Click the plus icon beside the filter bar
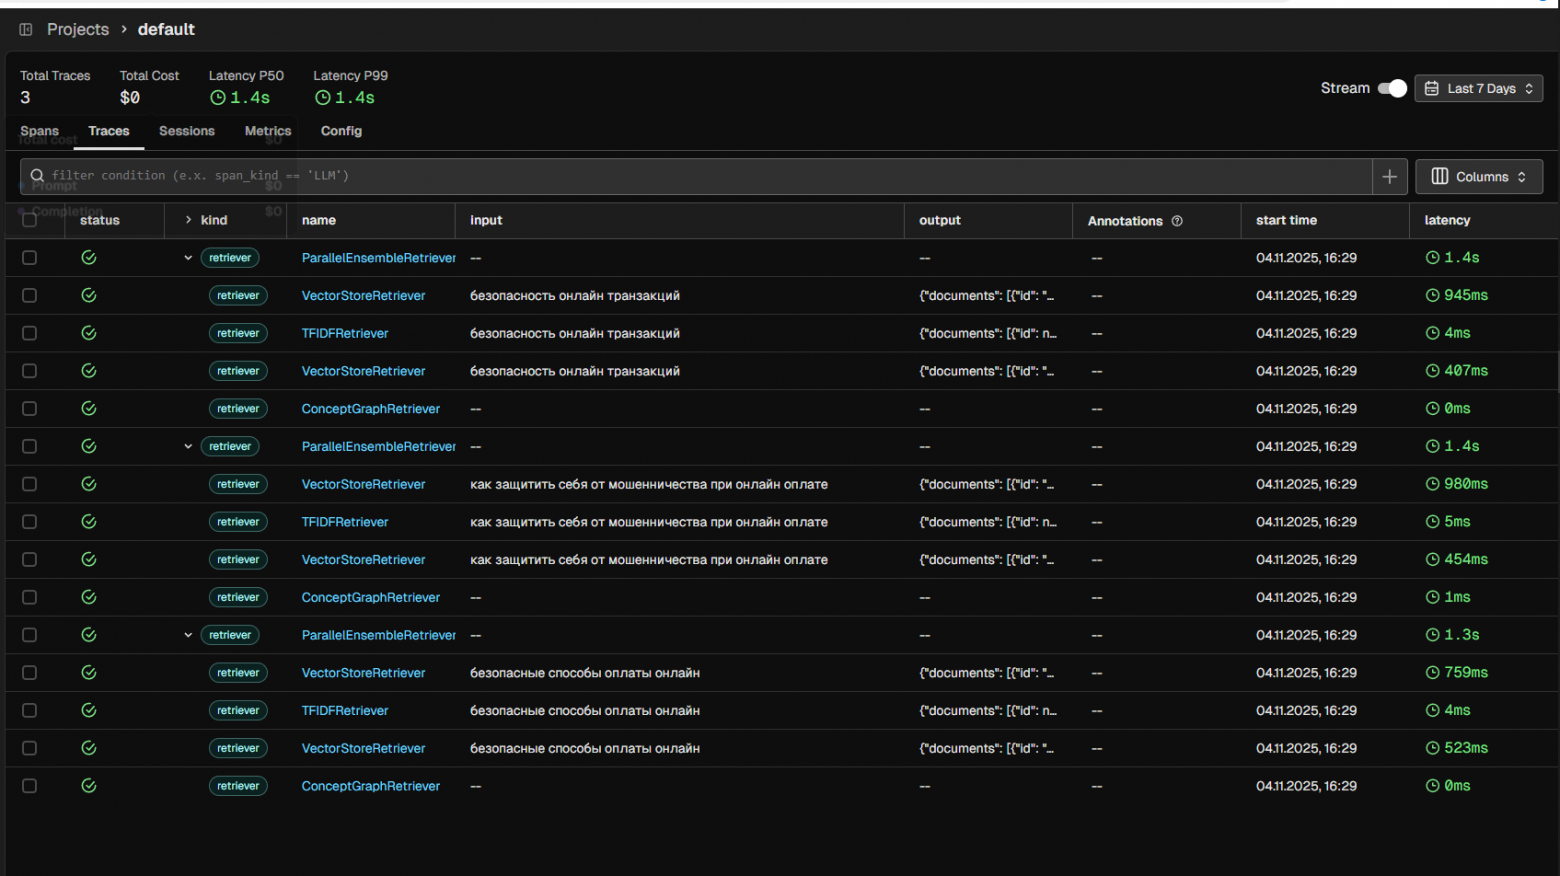The width and height of the screenshot is (1560, 876). (1389, 177)
